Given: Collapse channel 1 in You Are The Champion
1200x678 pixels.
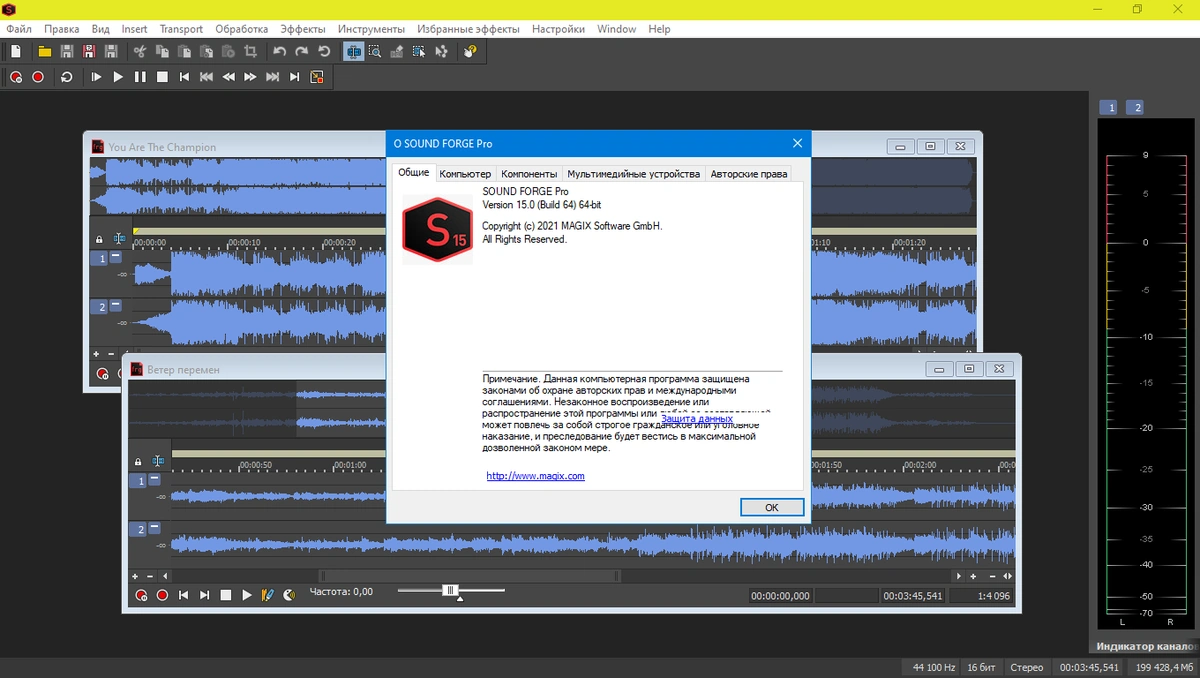Looking at the screenshot, I should click(x=115, y=257).
